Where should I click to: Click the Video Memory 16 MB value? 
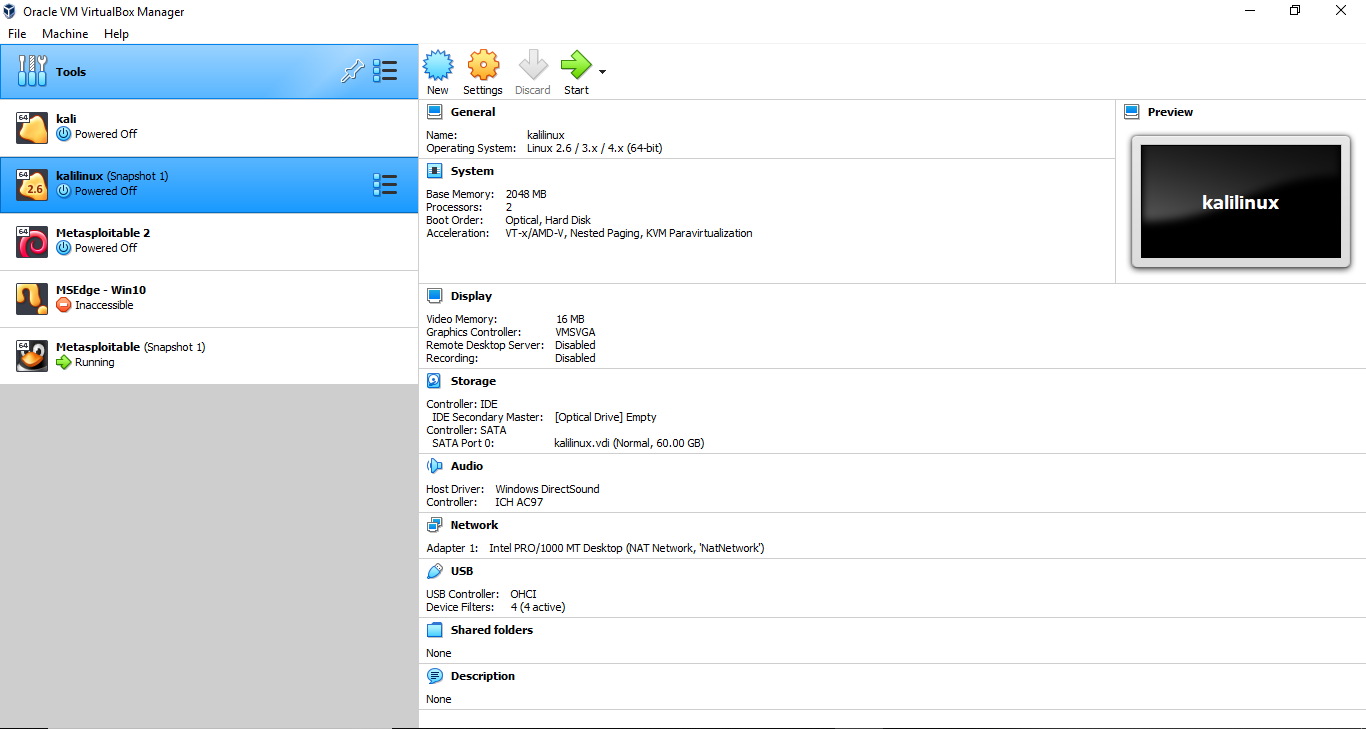[570, 319]
